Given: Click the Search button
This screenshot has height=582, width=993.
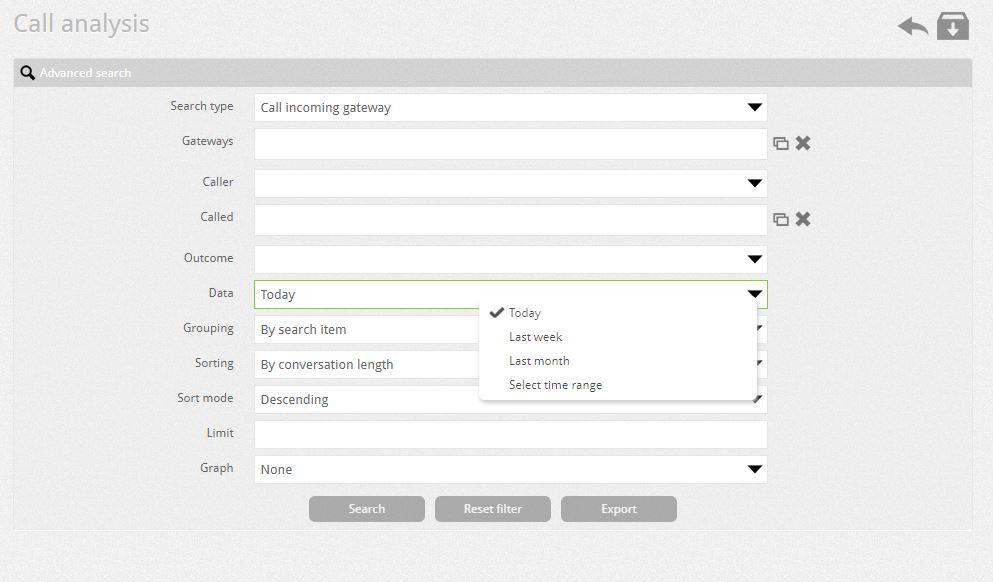Looking at the screenshot, I should pos(367,509).
